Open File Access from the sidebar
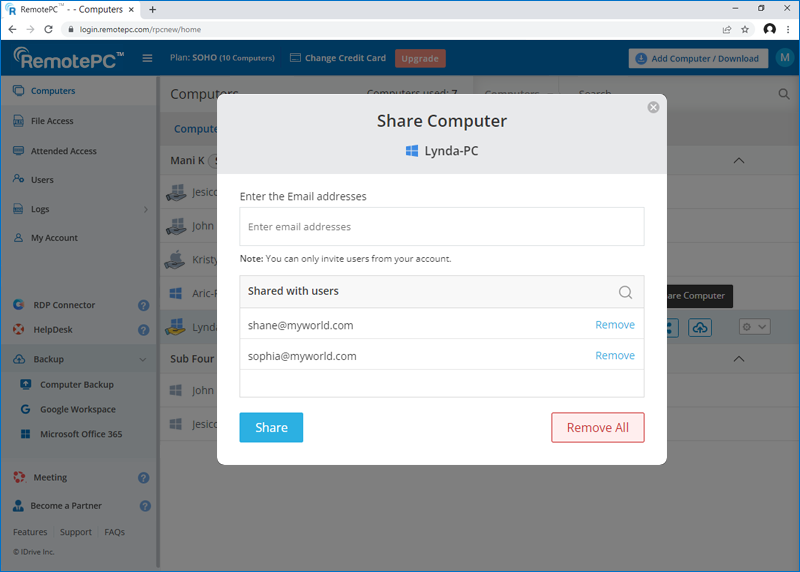Viewport: 800px width, 572px height. pos(52,121)
